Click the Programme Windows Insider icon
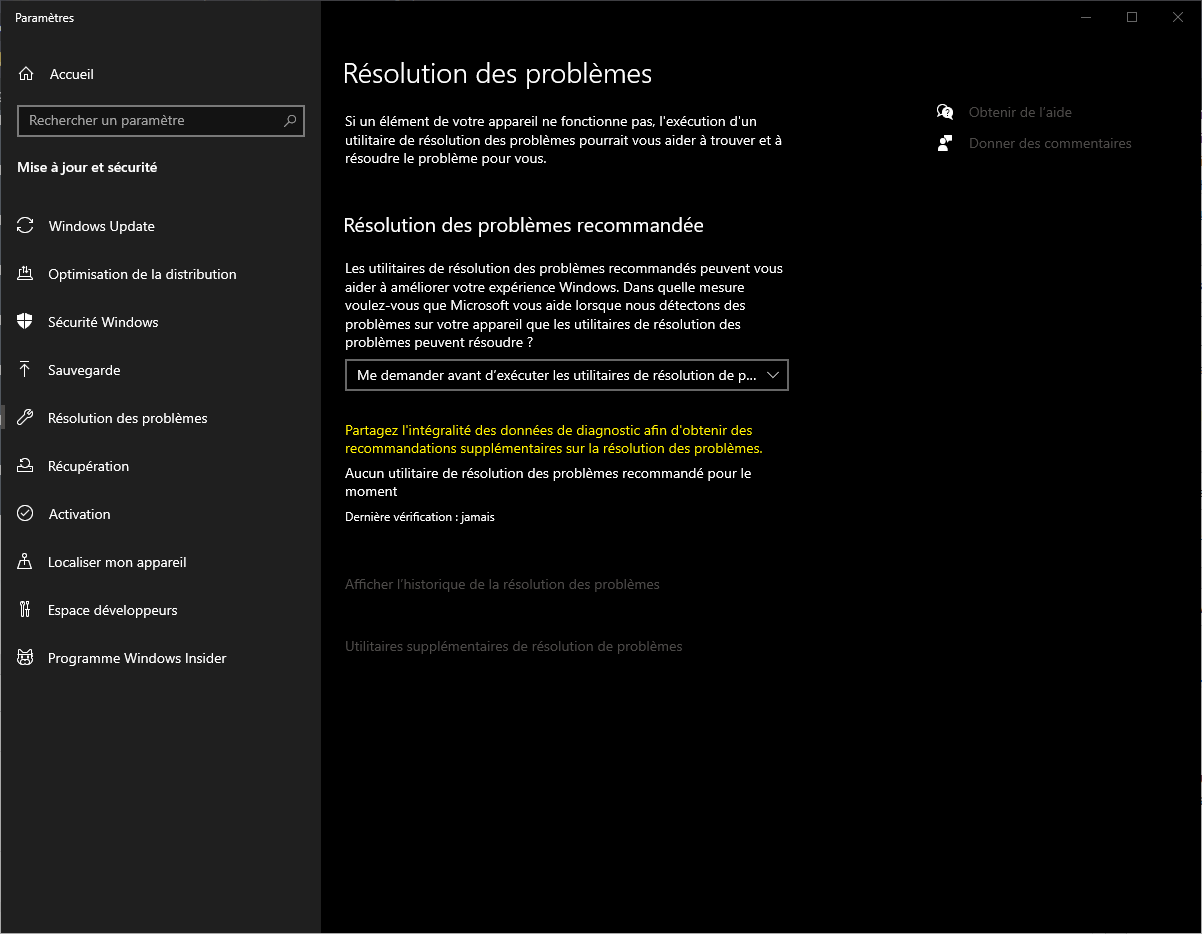 pos(26,658)
